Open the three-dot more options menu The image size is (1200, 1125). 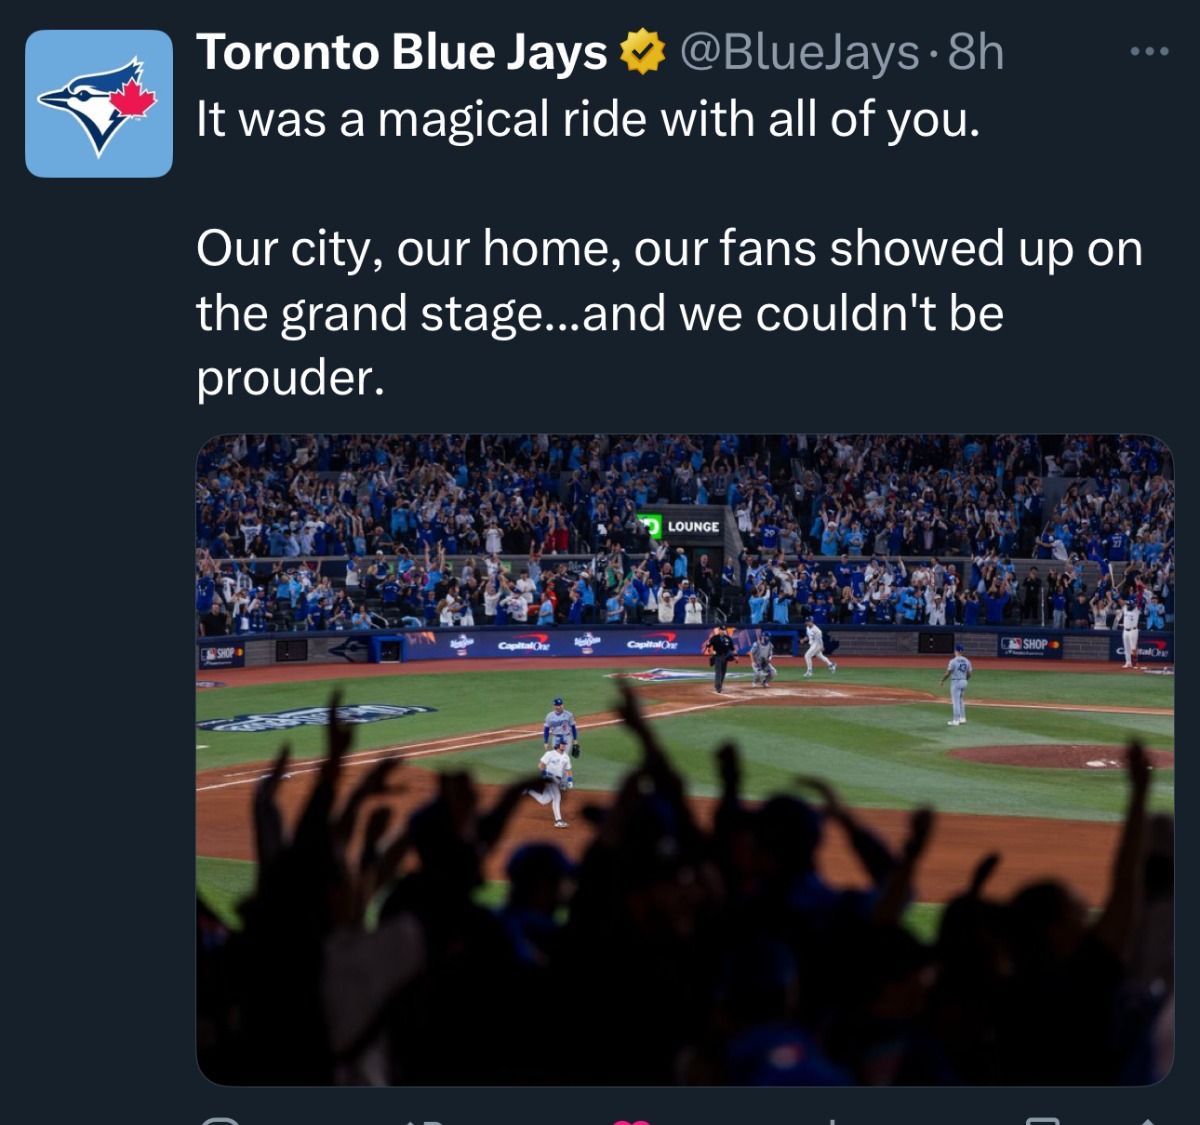pos(1149,52)
